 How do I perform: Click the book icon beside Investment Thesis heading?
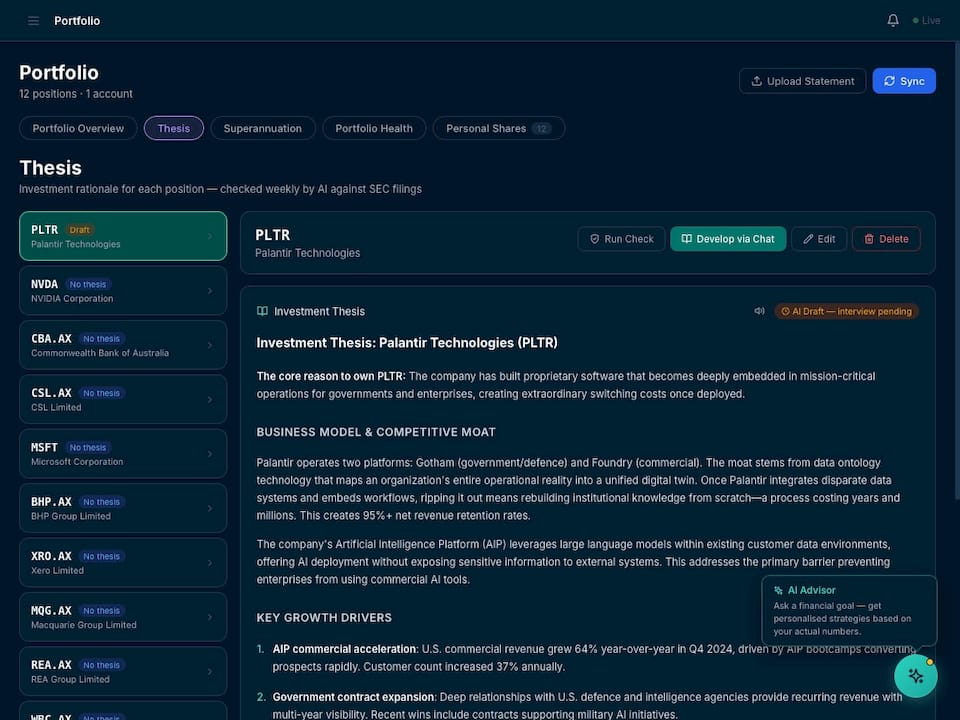tap(262, 311)
